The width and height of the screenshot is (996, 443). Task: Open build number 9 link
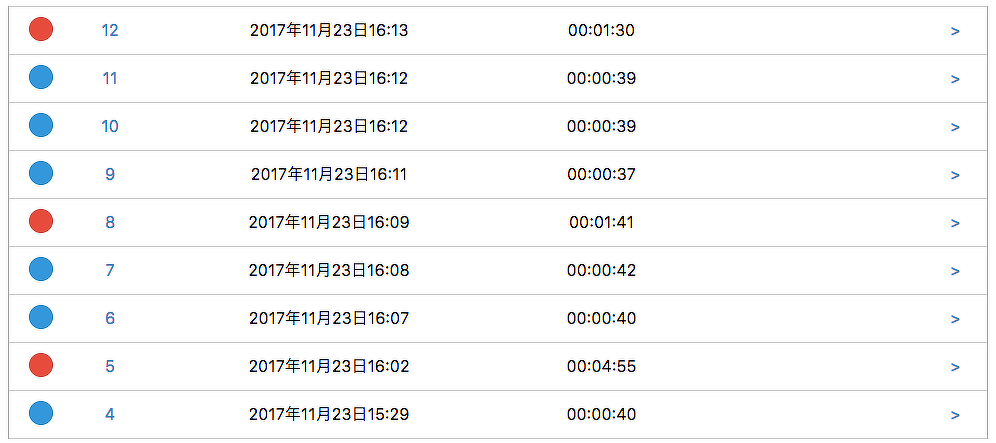[110, 174]
